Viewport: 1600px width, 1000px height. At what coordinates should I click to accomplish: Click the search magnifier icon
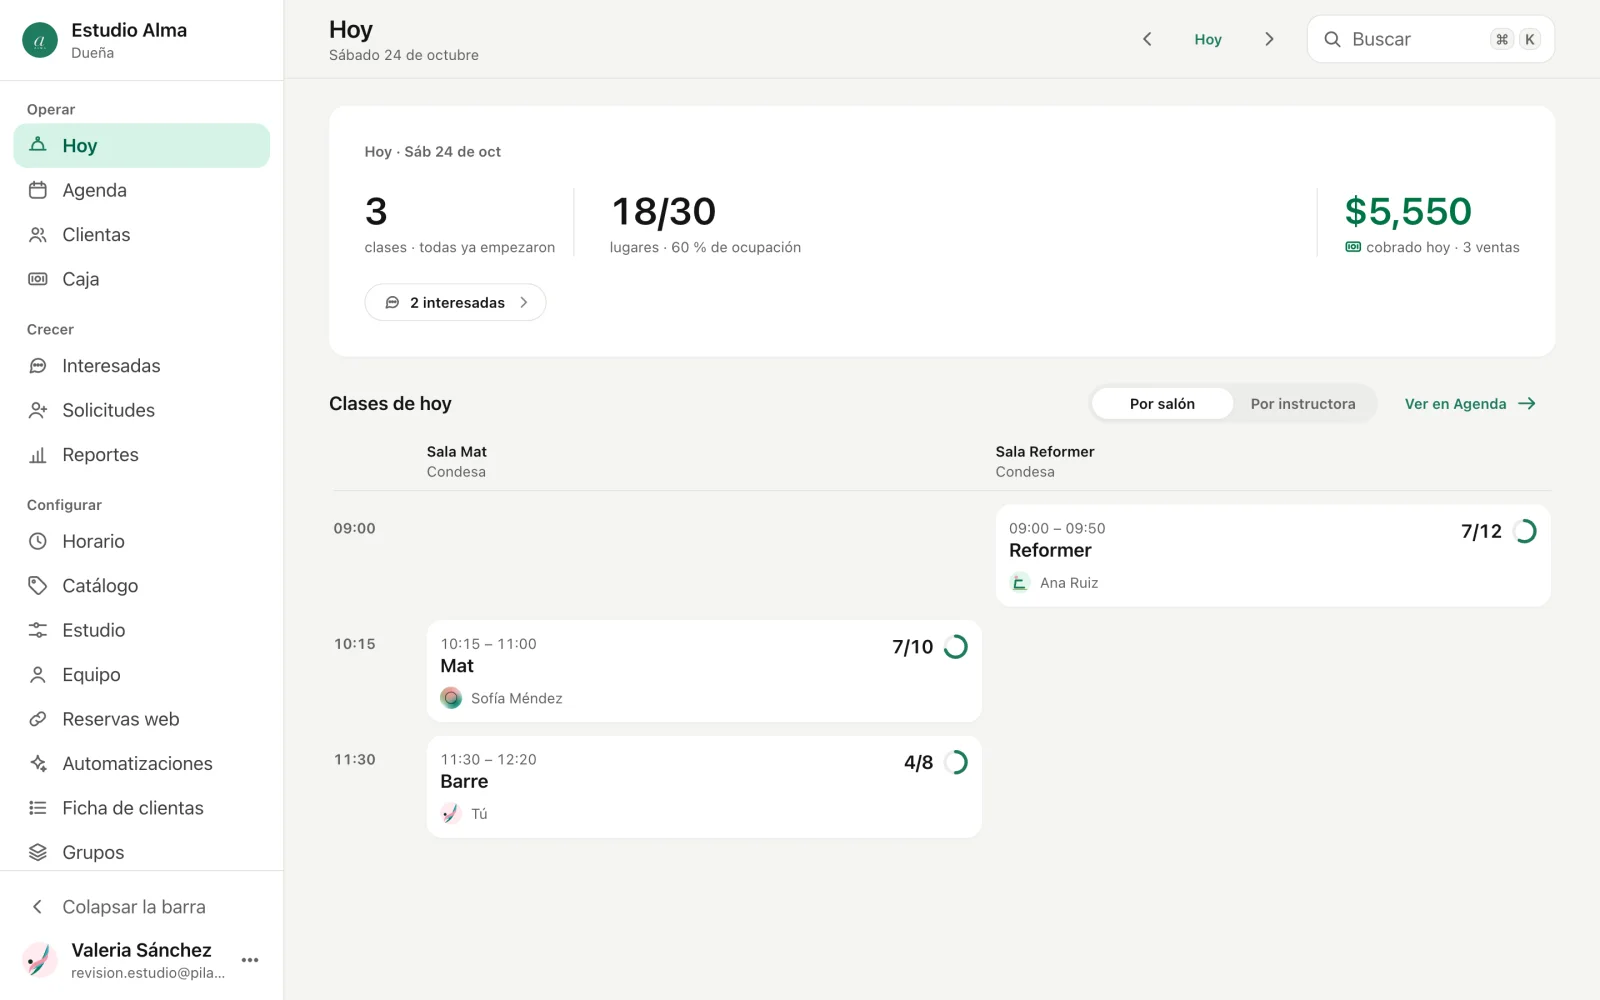point(1332,39)
